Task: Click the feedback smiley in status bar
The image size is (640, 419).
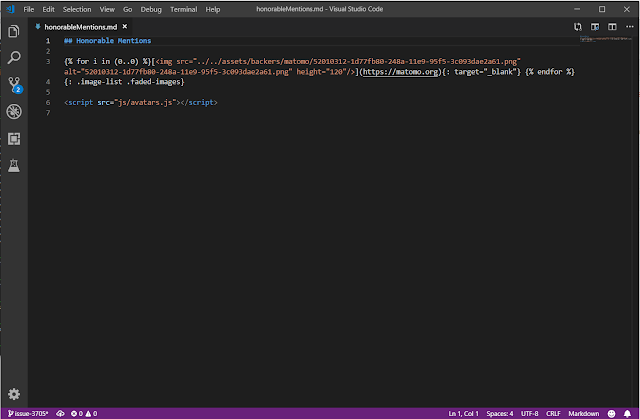Action: coord(611,414)
